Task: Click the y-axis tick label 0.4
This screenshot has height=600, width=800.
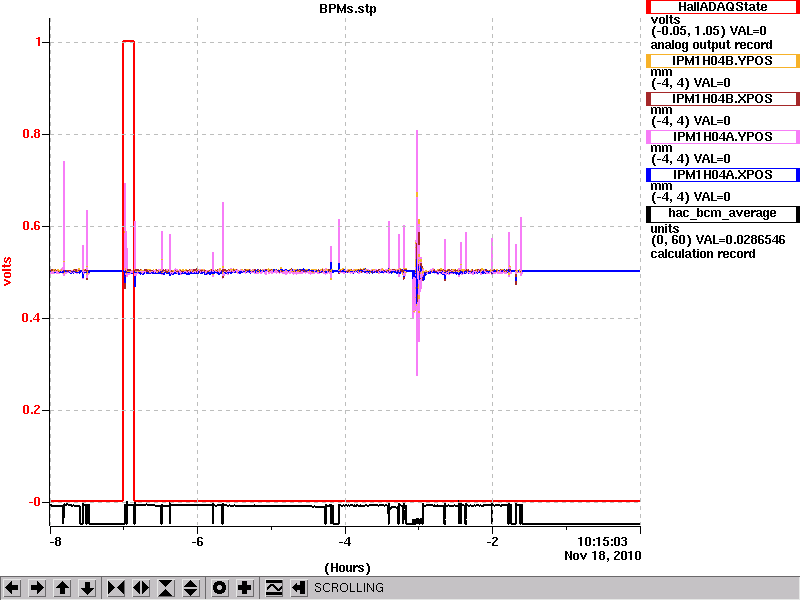Action: [x=32, y=318]
